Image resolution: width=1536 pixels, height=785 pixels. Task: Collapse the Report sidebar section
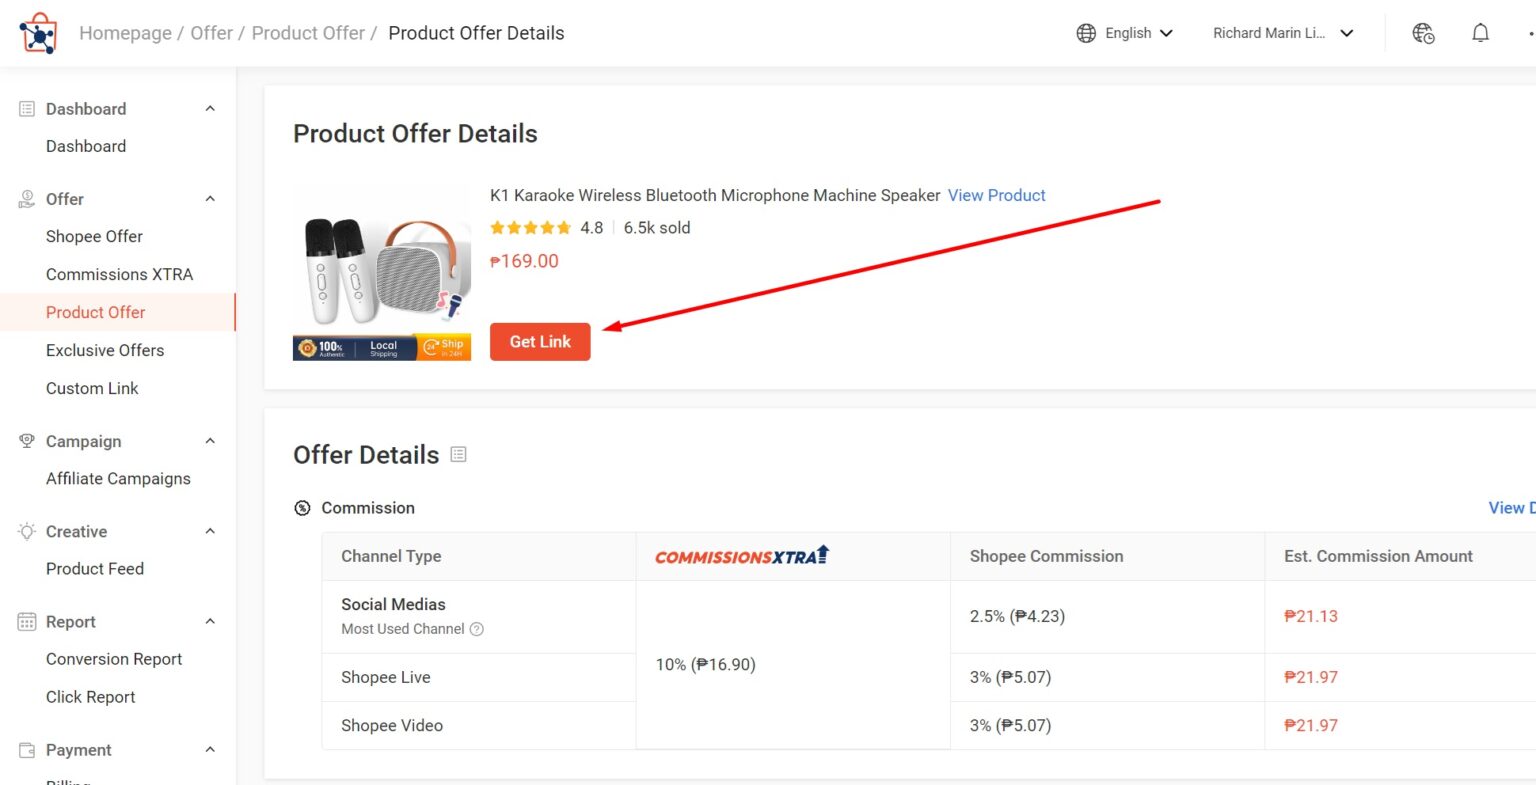[x=209, y=621]
